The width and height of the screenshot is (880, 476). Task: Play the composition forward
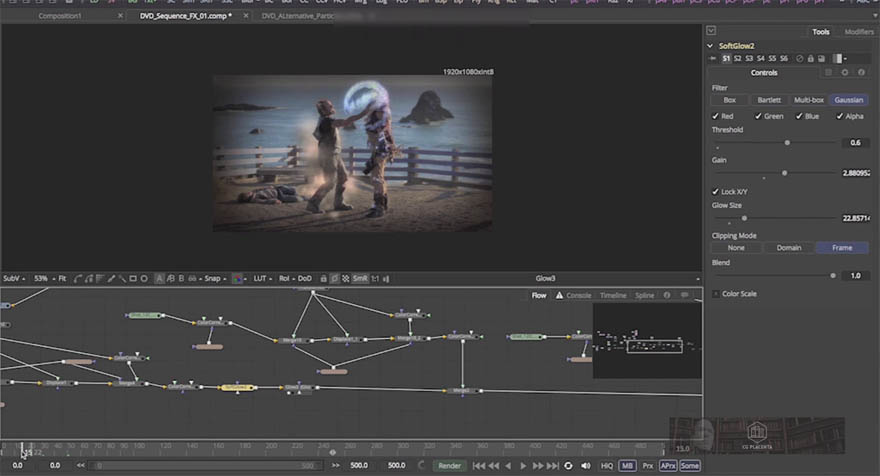(523, 465)
